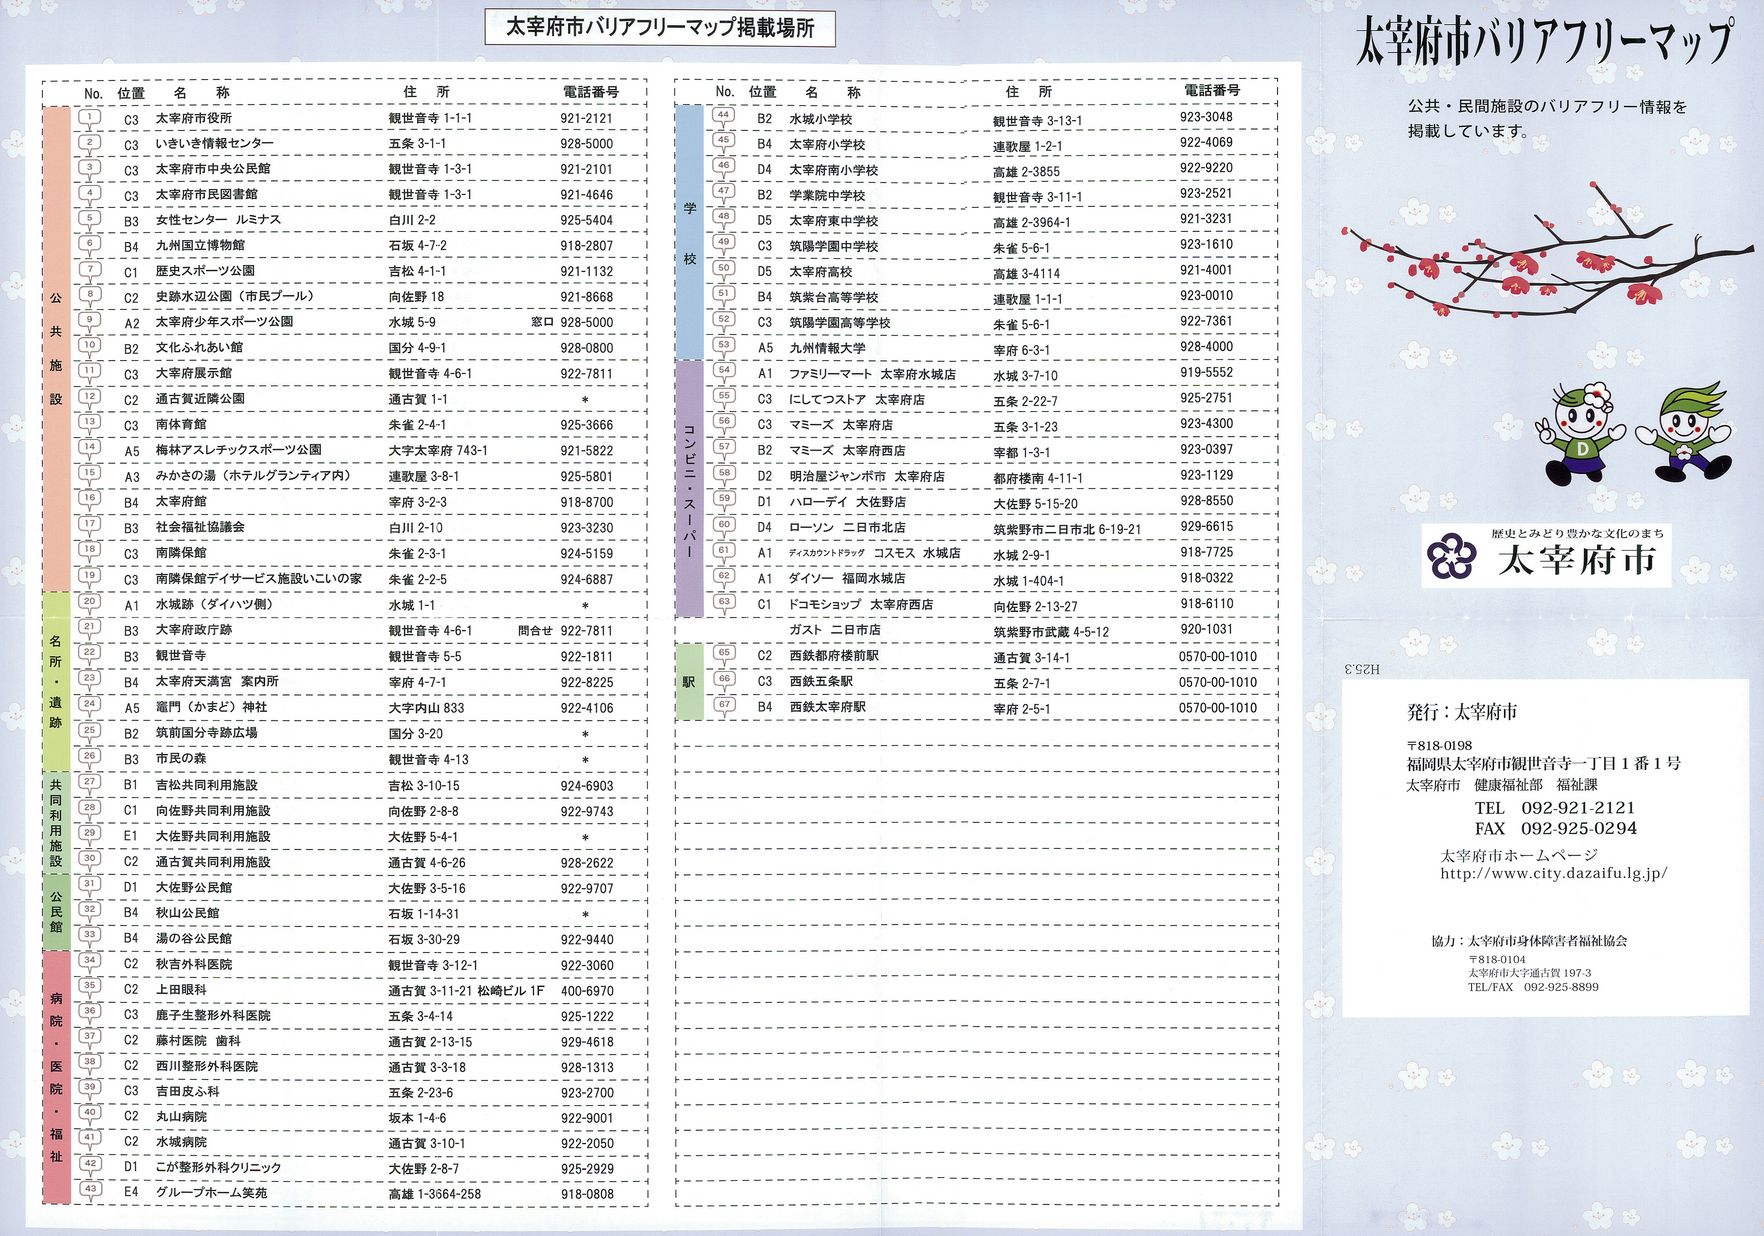Screen dimensions: 1764x1236
Task: Click the 太宰府市バリアフリーマップ掲載場所 header box
Action: click(x=659, y=28)
